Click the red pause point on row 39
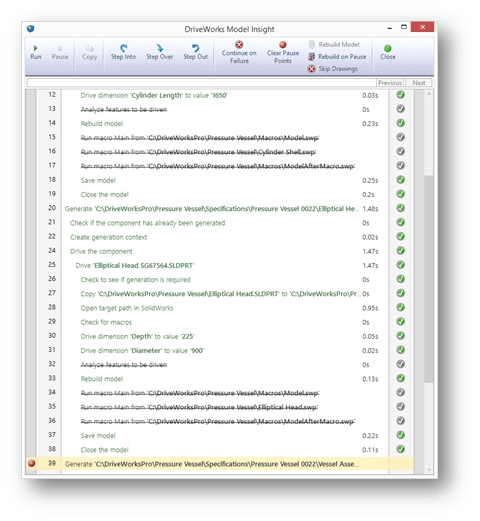Screen dimensions: 480x521 pyautogui.click(x=32, y=463)
